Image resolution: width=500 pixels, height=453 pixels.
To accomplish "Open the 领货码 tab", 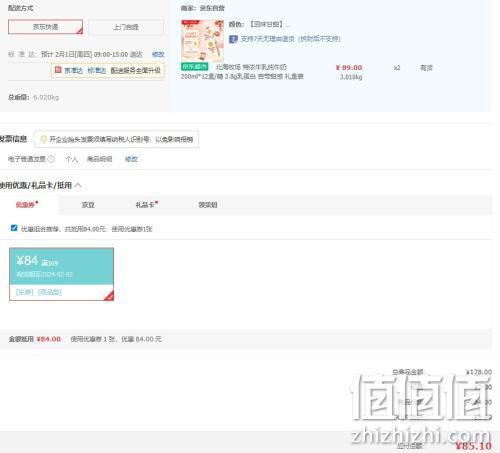I will [208, 205].
